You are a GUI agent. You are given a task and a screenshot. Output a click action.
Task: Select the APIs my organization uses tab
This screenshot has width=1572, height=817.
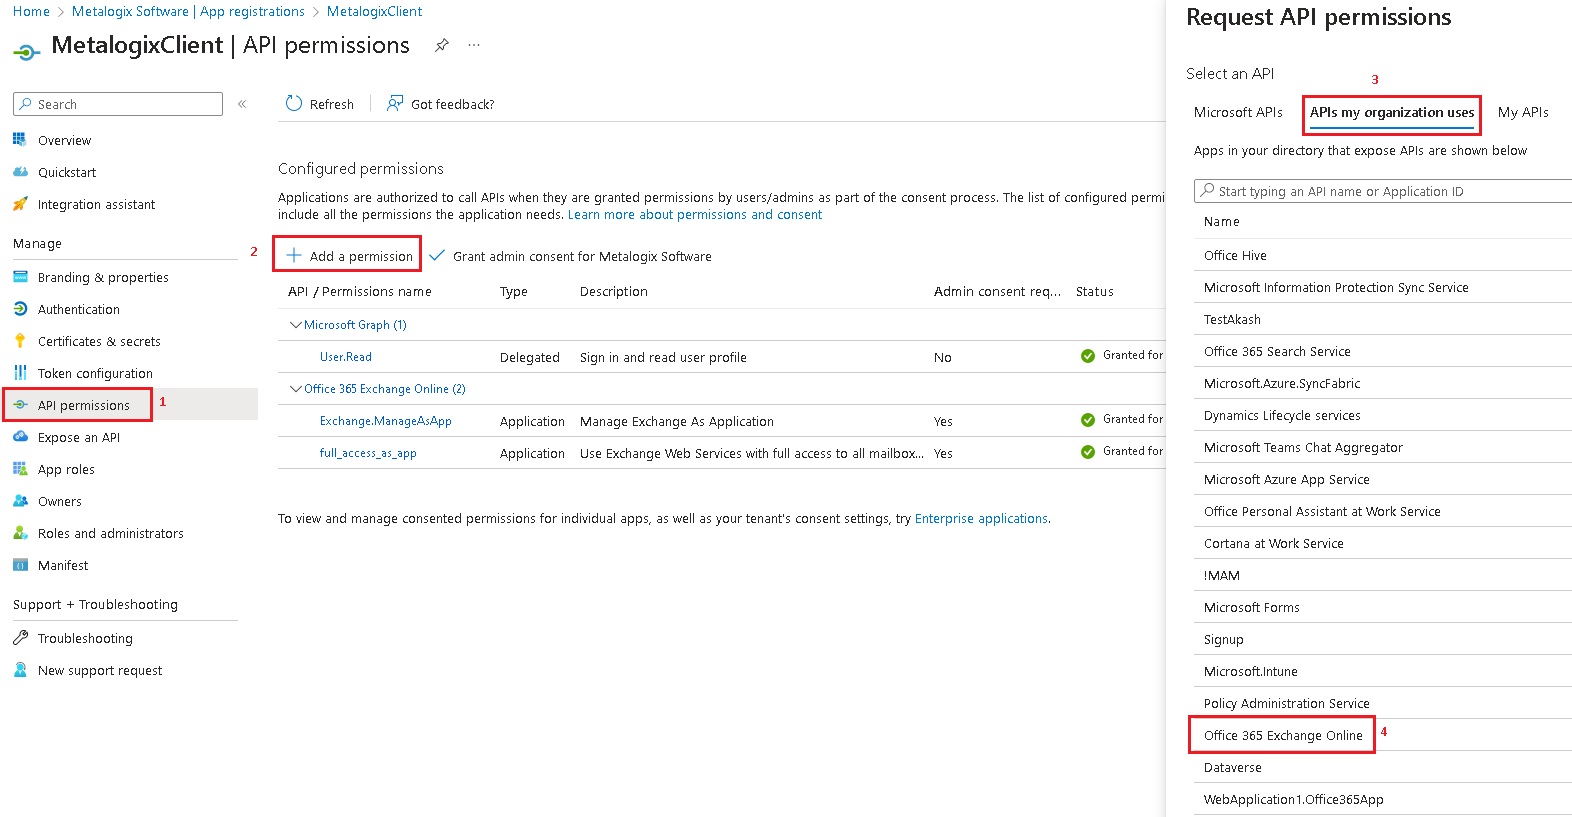point(1391,113)
